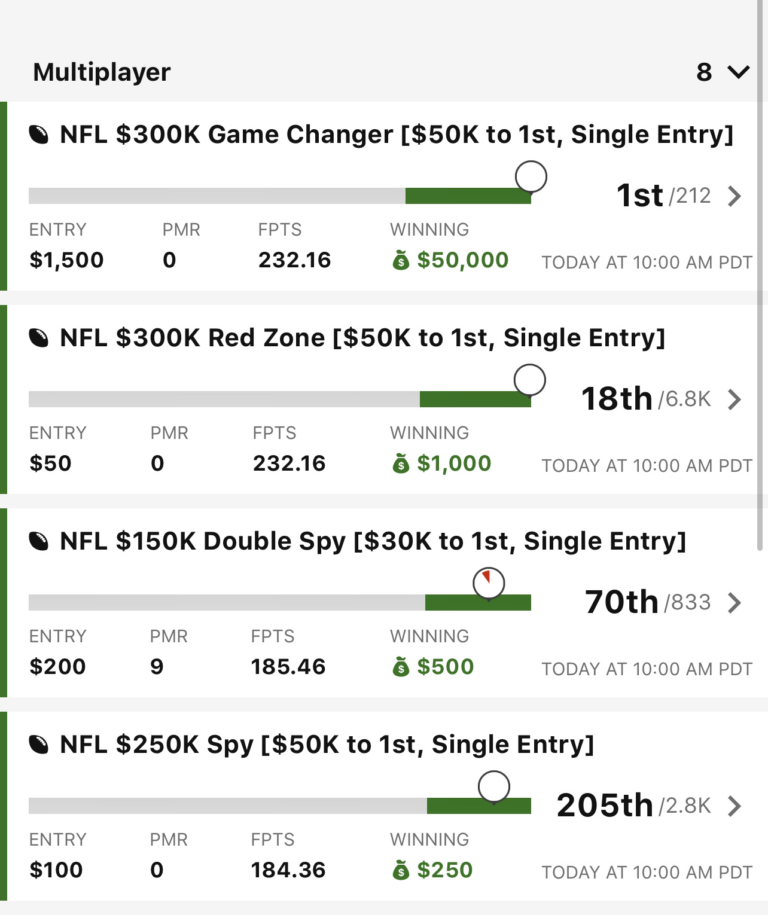Open NFL $150K Double Spy contest title

coord(373,542)
